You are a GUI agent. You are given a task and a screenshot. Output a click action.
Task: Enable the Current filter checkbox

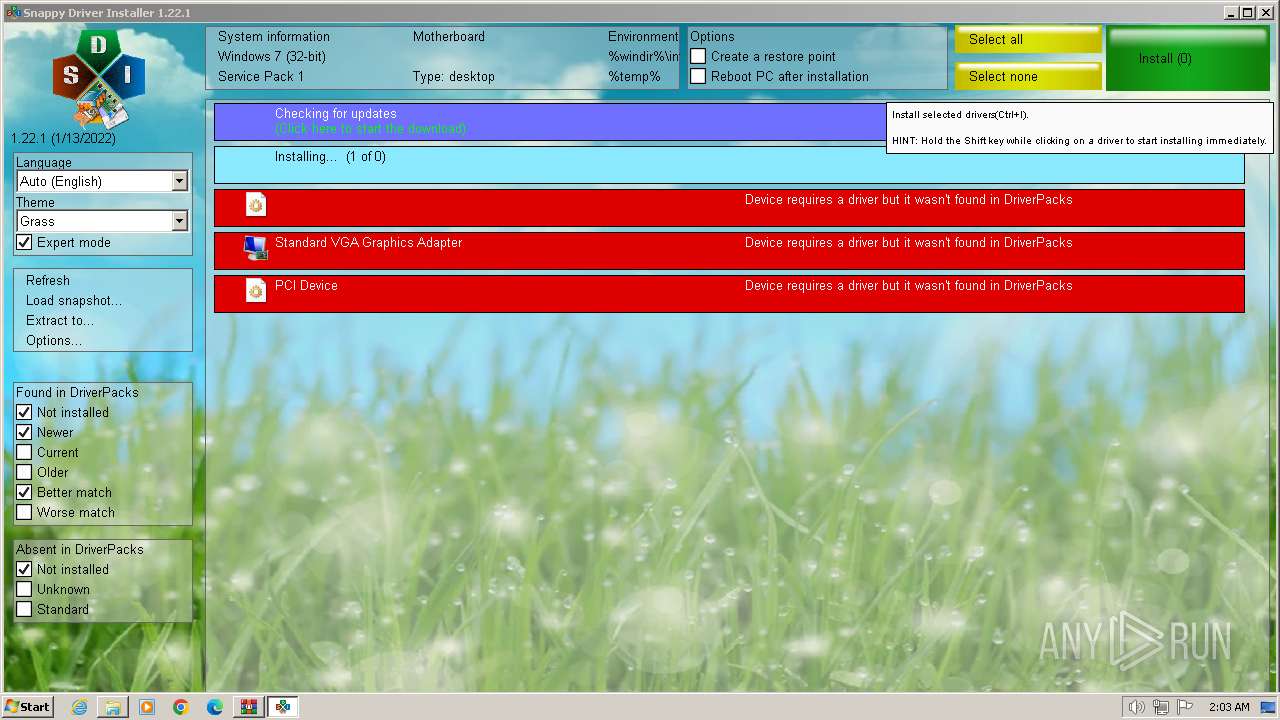[x=24, y=453]
